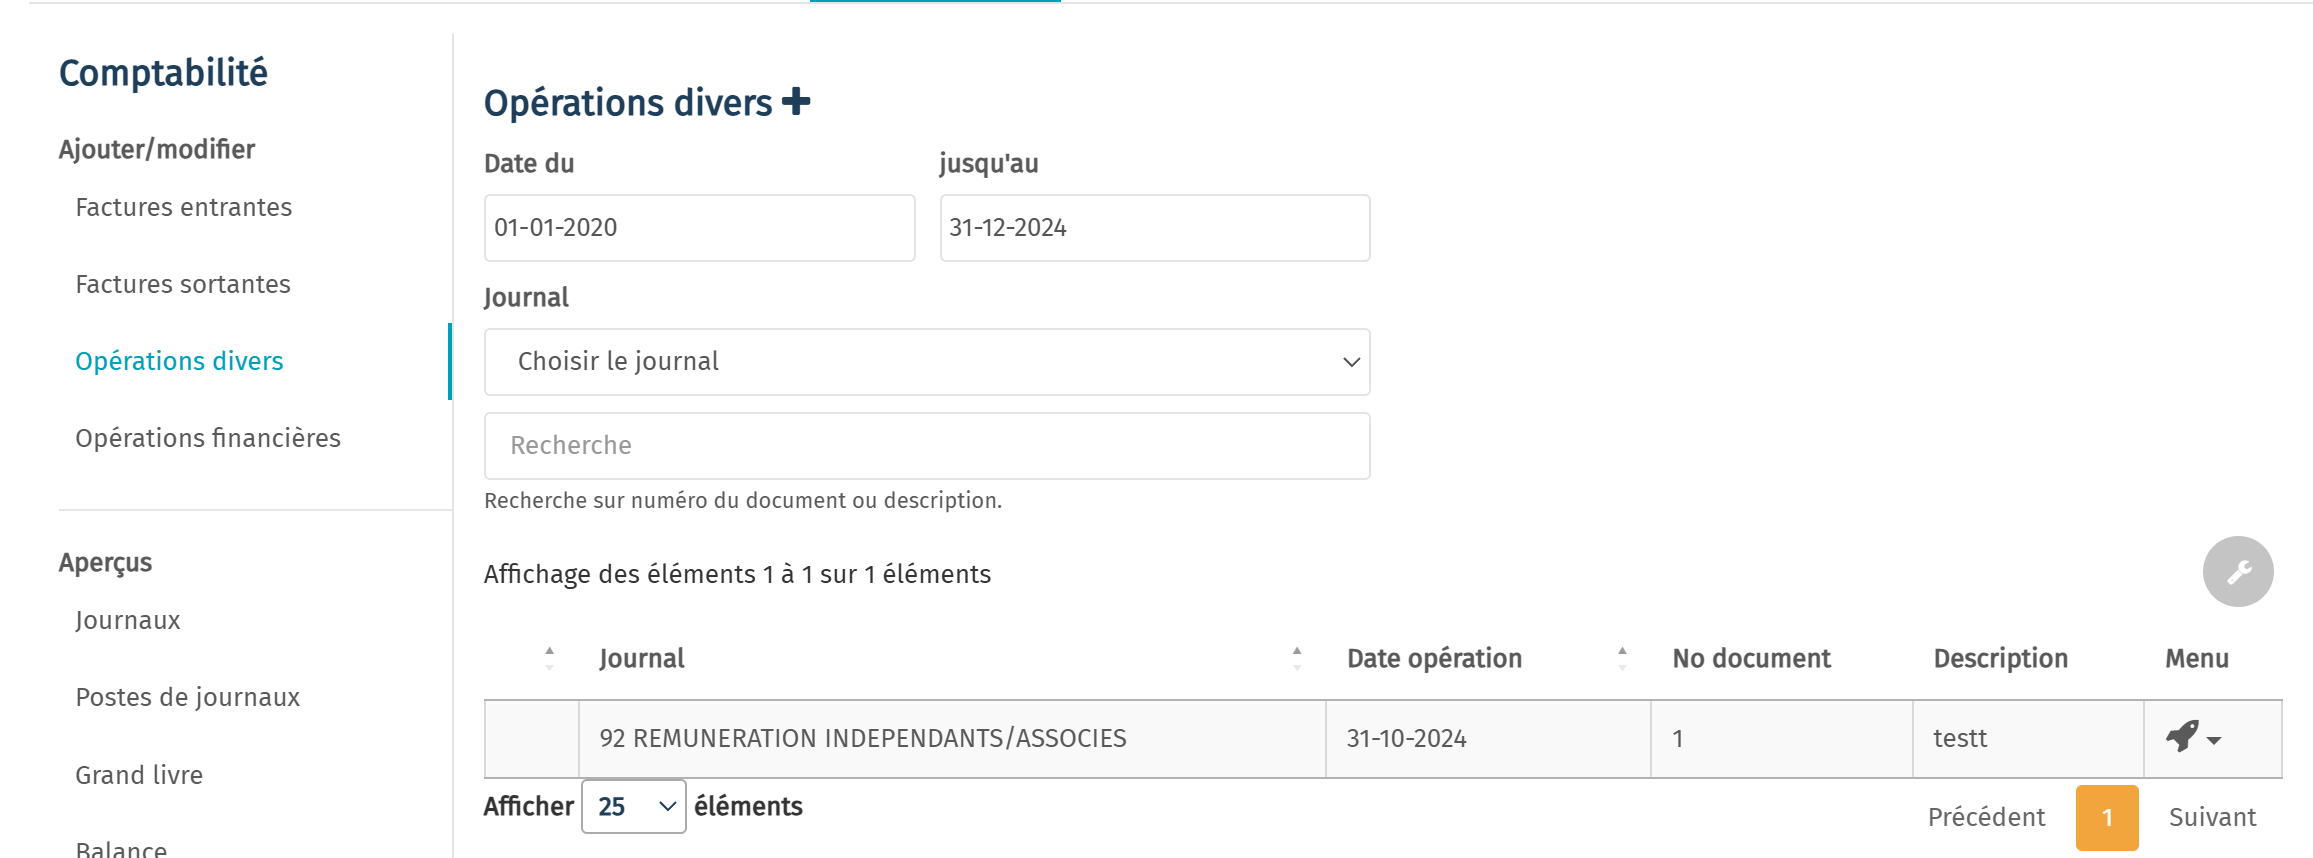The width and height of the screenshot is (2313, 858).
Task: Open Postes de journaux overview
Action: [188, 697]
